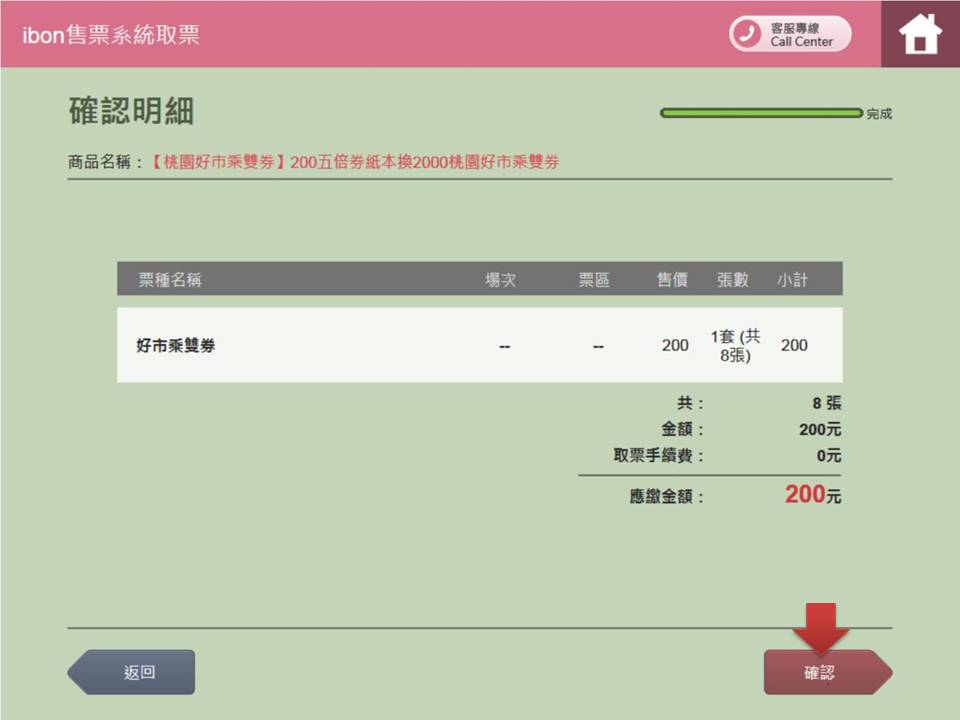
Task: Click the 售價 column header
Action: coord(672,280)
